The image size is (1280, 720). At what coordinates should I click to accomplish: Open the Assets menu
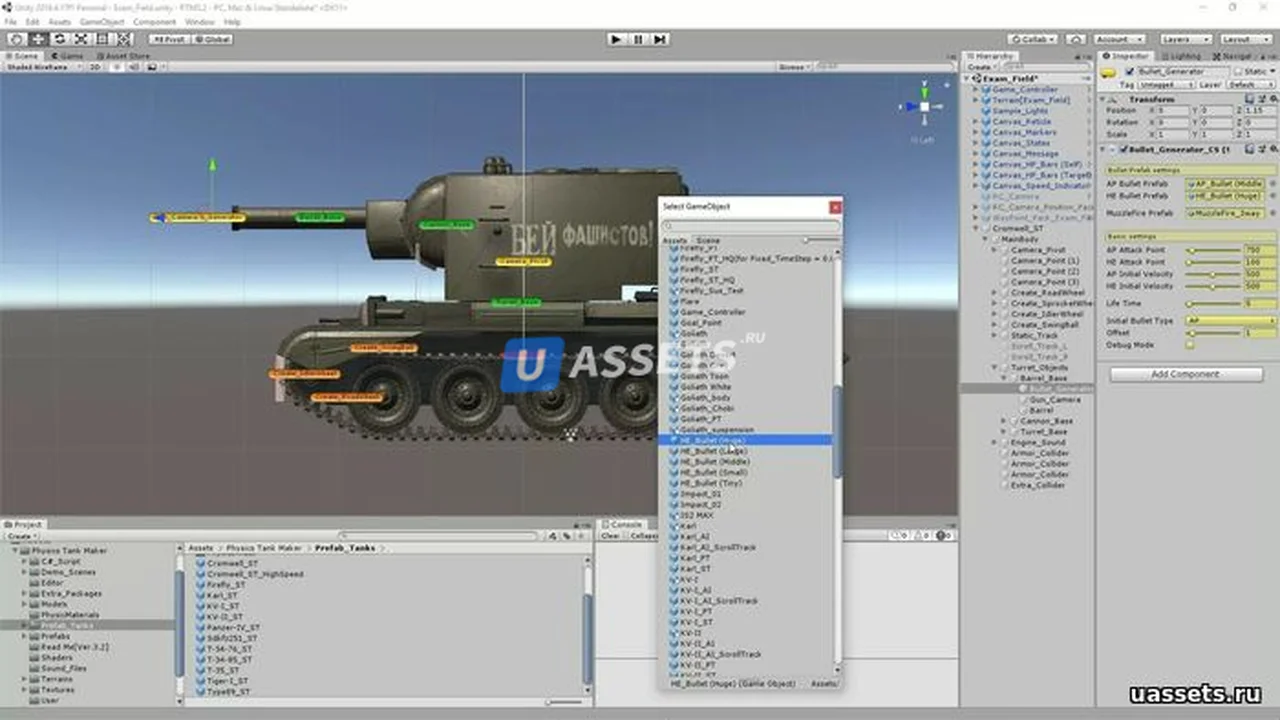tap(59, 22)
